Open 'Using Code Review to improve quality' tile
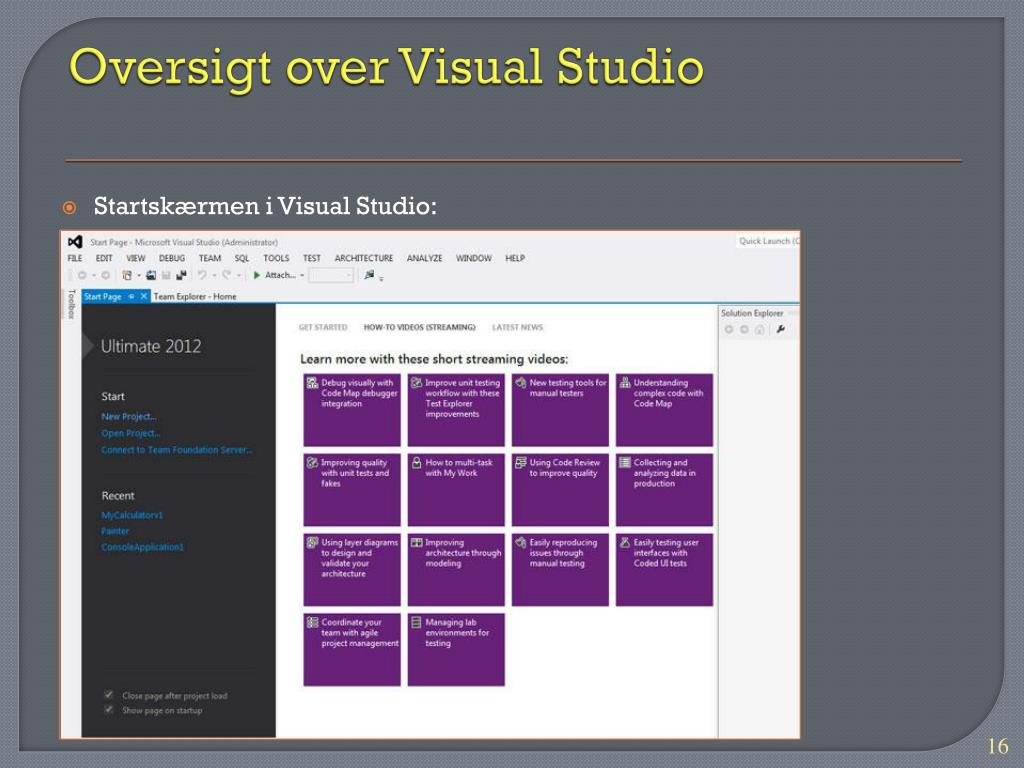Image resolution: width=1024 pixels, height=768 pixels. [560, 490]
